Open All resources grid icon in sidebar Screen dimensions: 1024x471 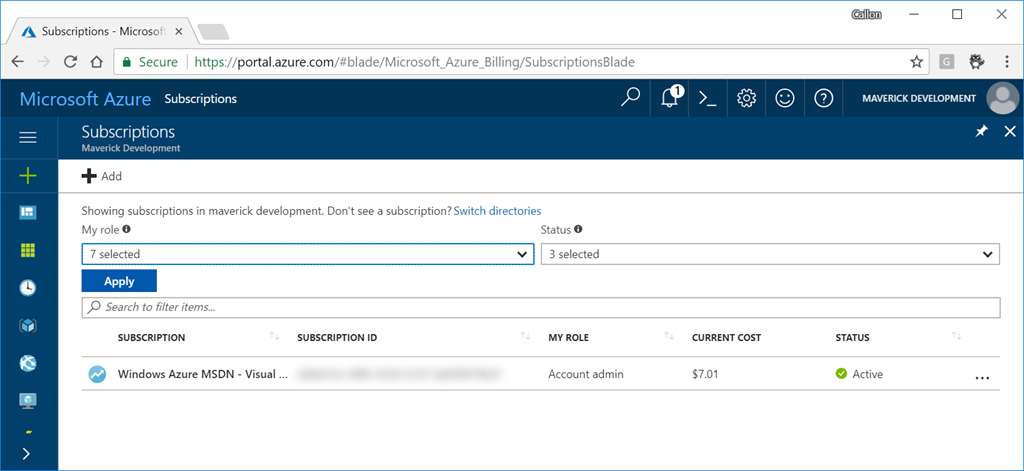coord(28,250)
